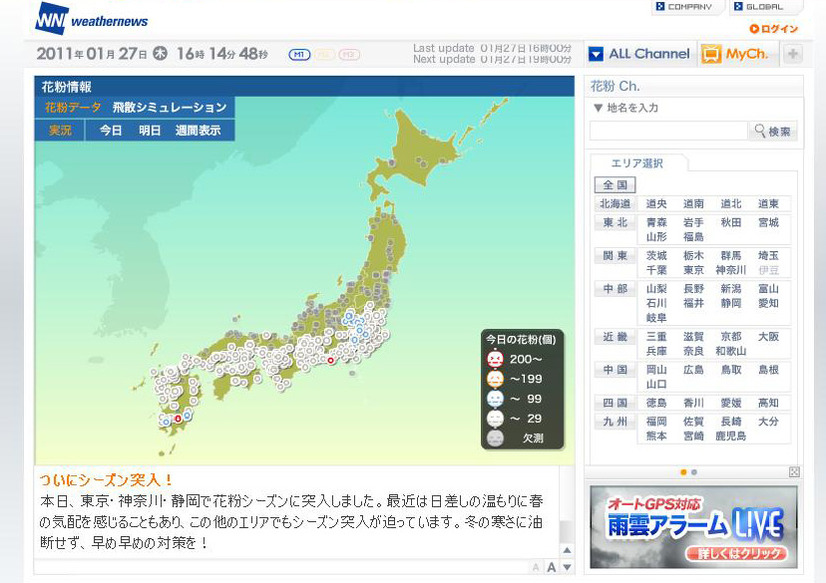Click the 検索 search button

click(x=773, y=131)
